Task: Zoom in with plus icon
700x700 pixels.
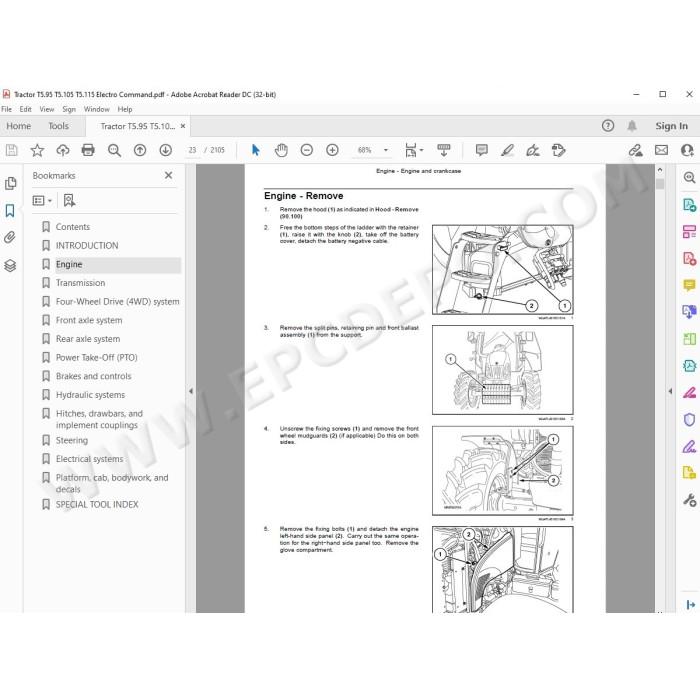Action: [x=332, y=150]
